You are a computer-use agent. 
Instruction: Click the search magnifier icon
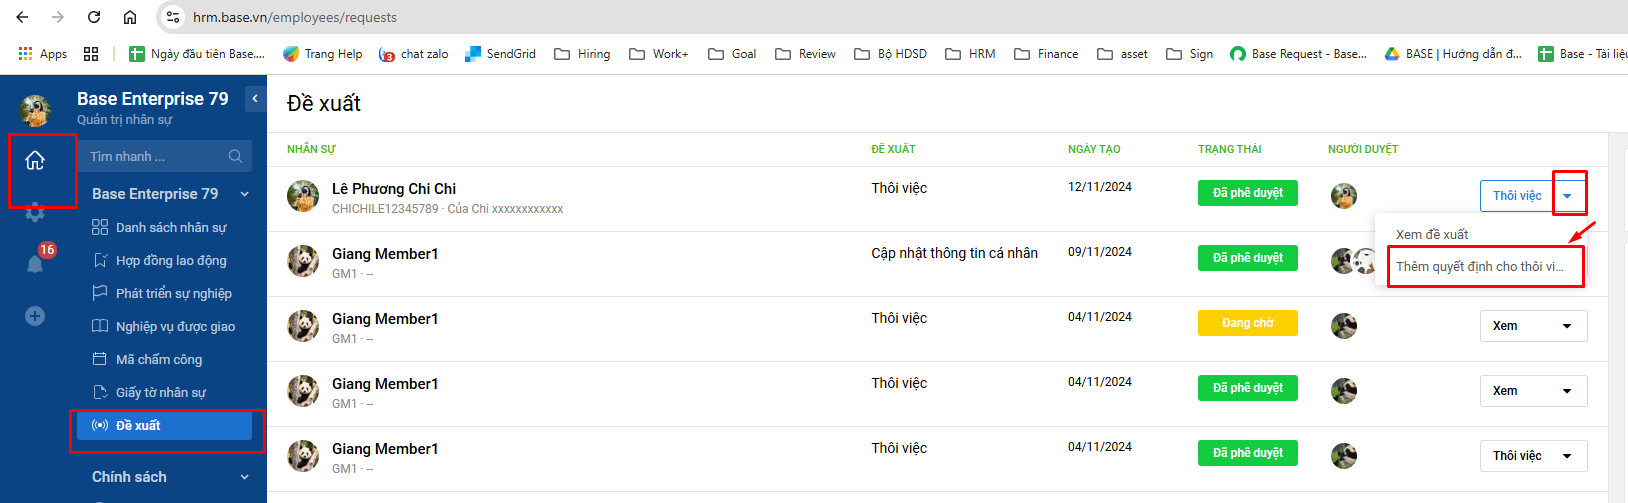236,156
